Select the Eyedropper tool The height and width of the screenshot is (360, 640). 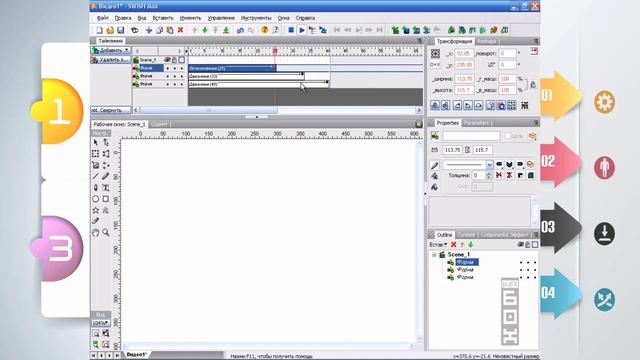click(96, 221)
